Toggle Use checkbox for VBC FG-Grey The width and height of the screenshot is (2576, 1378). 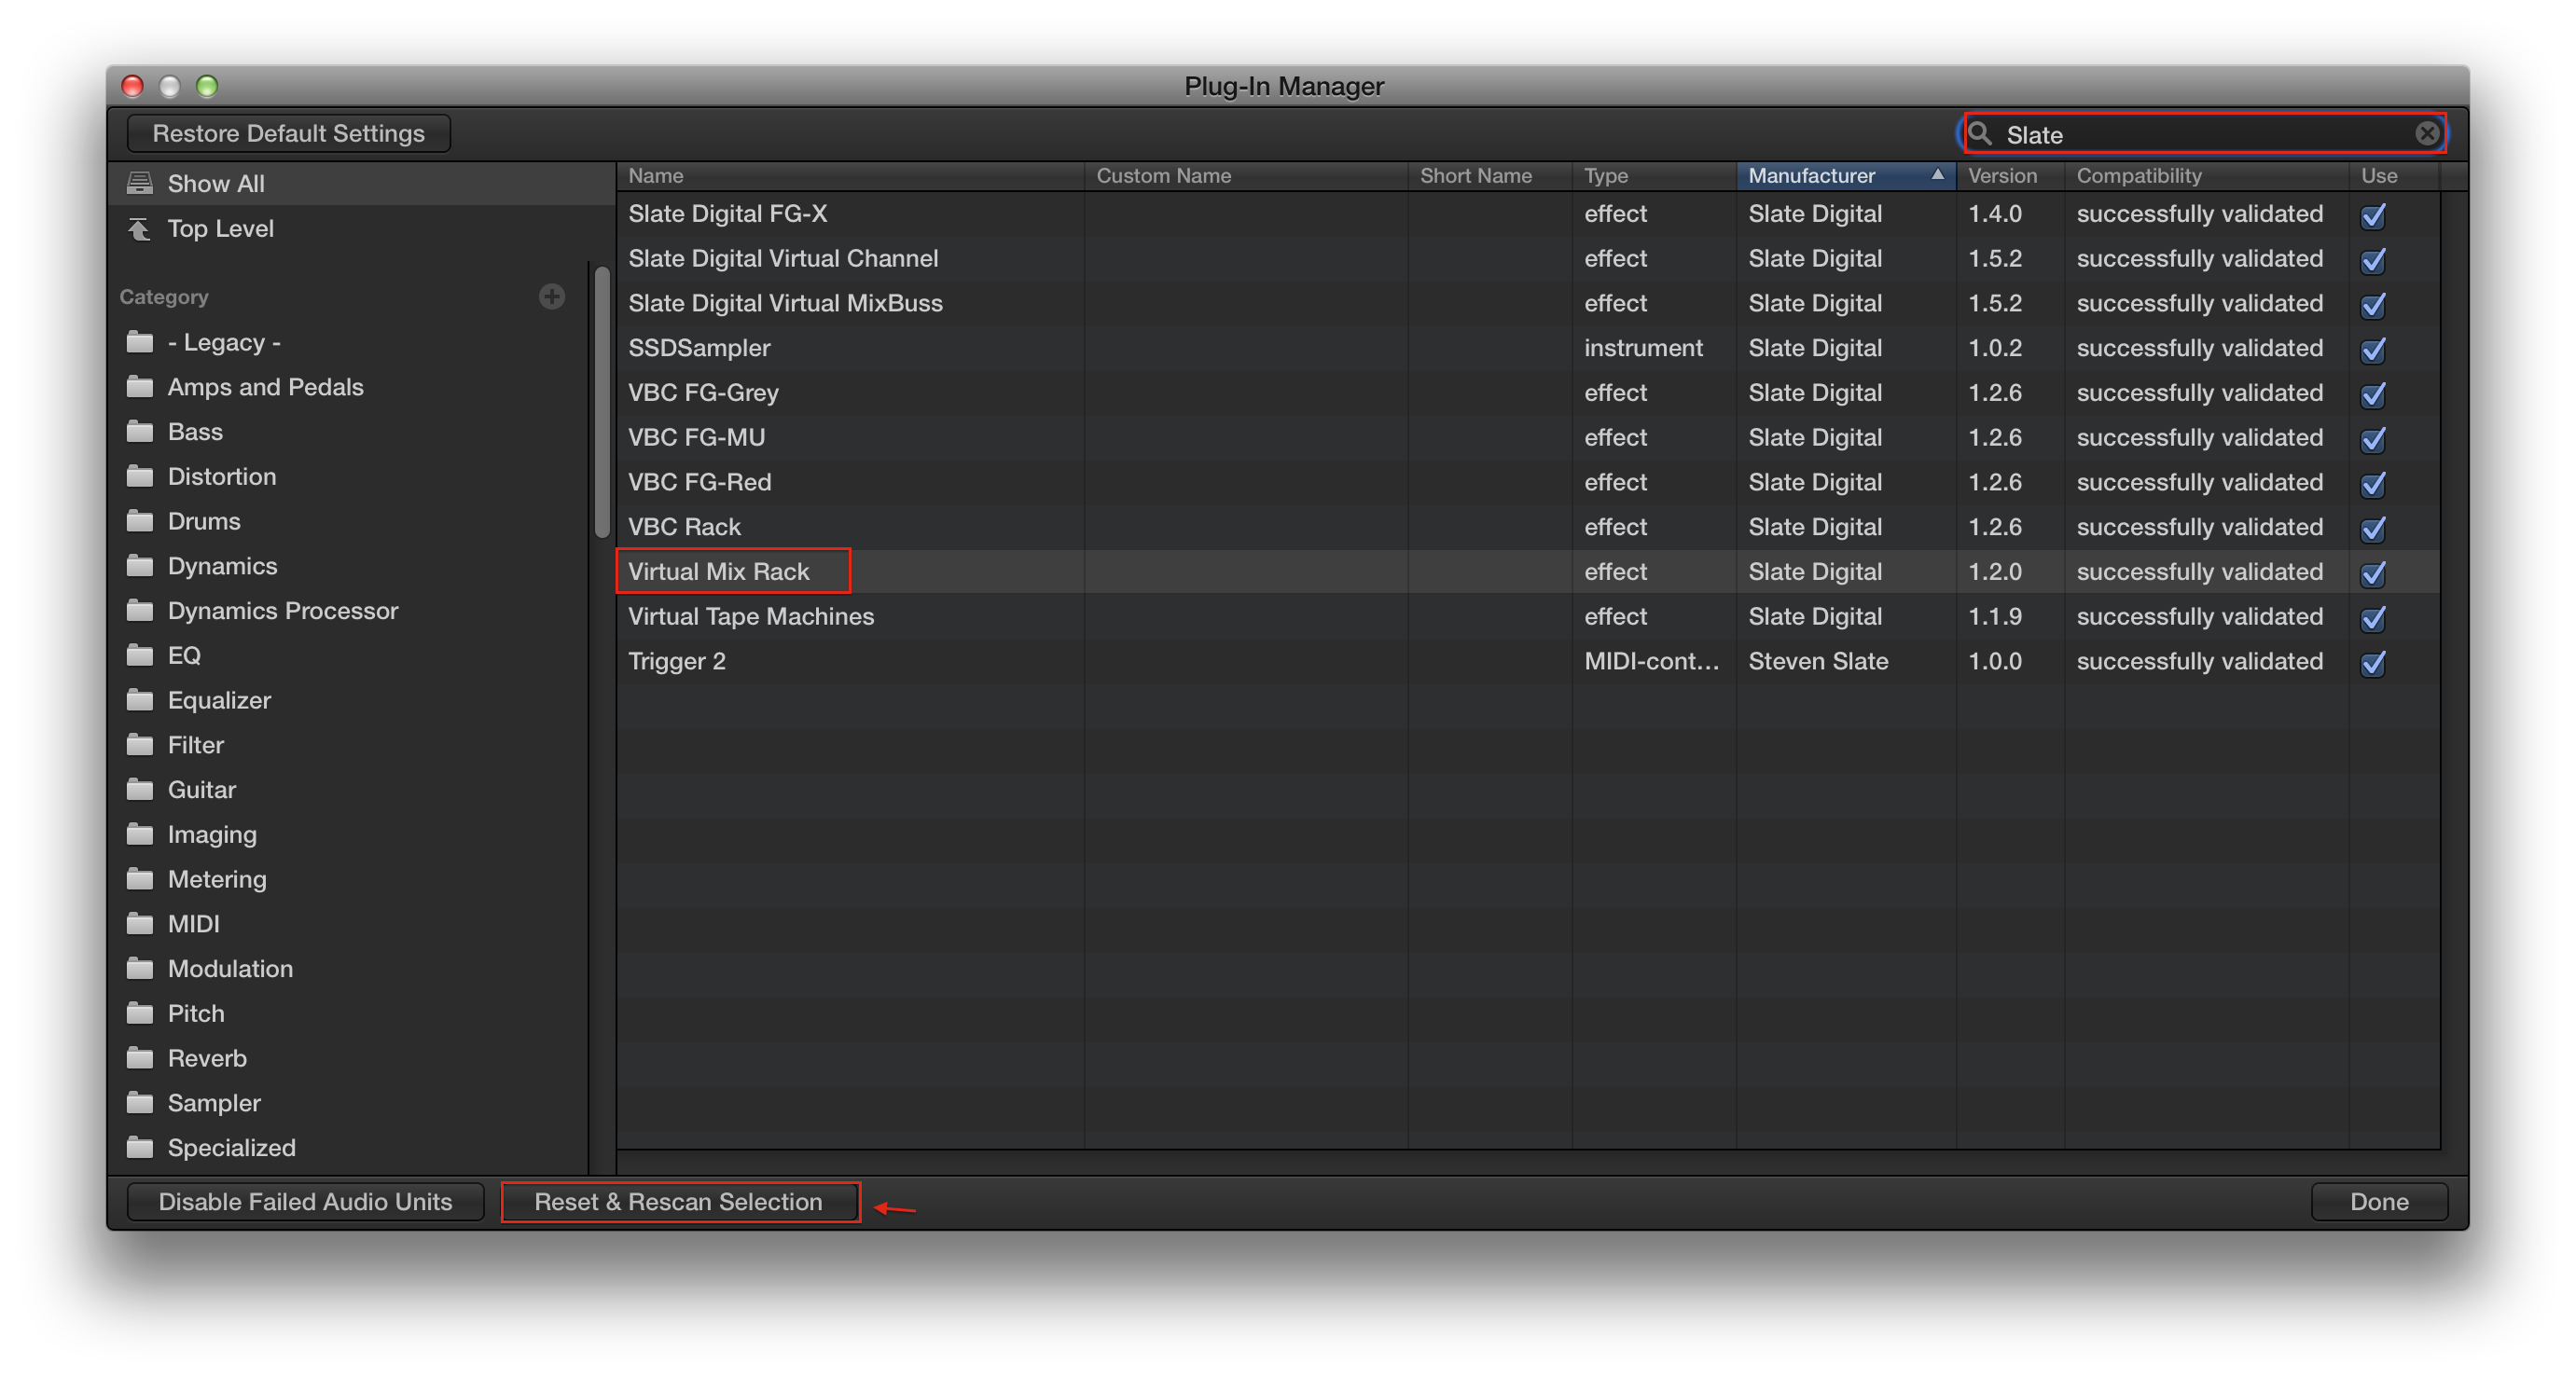pyautogui.click(x=2373, y=394)
